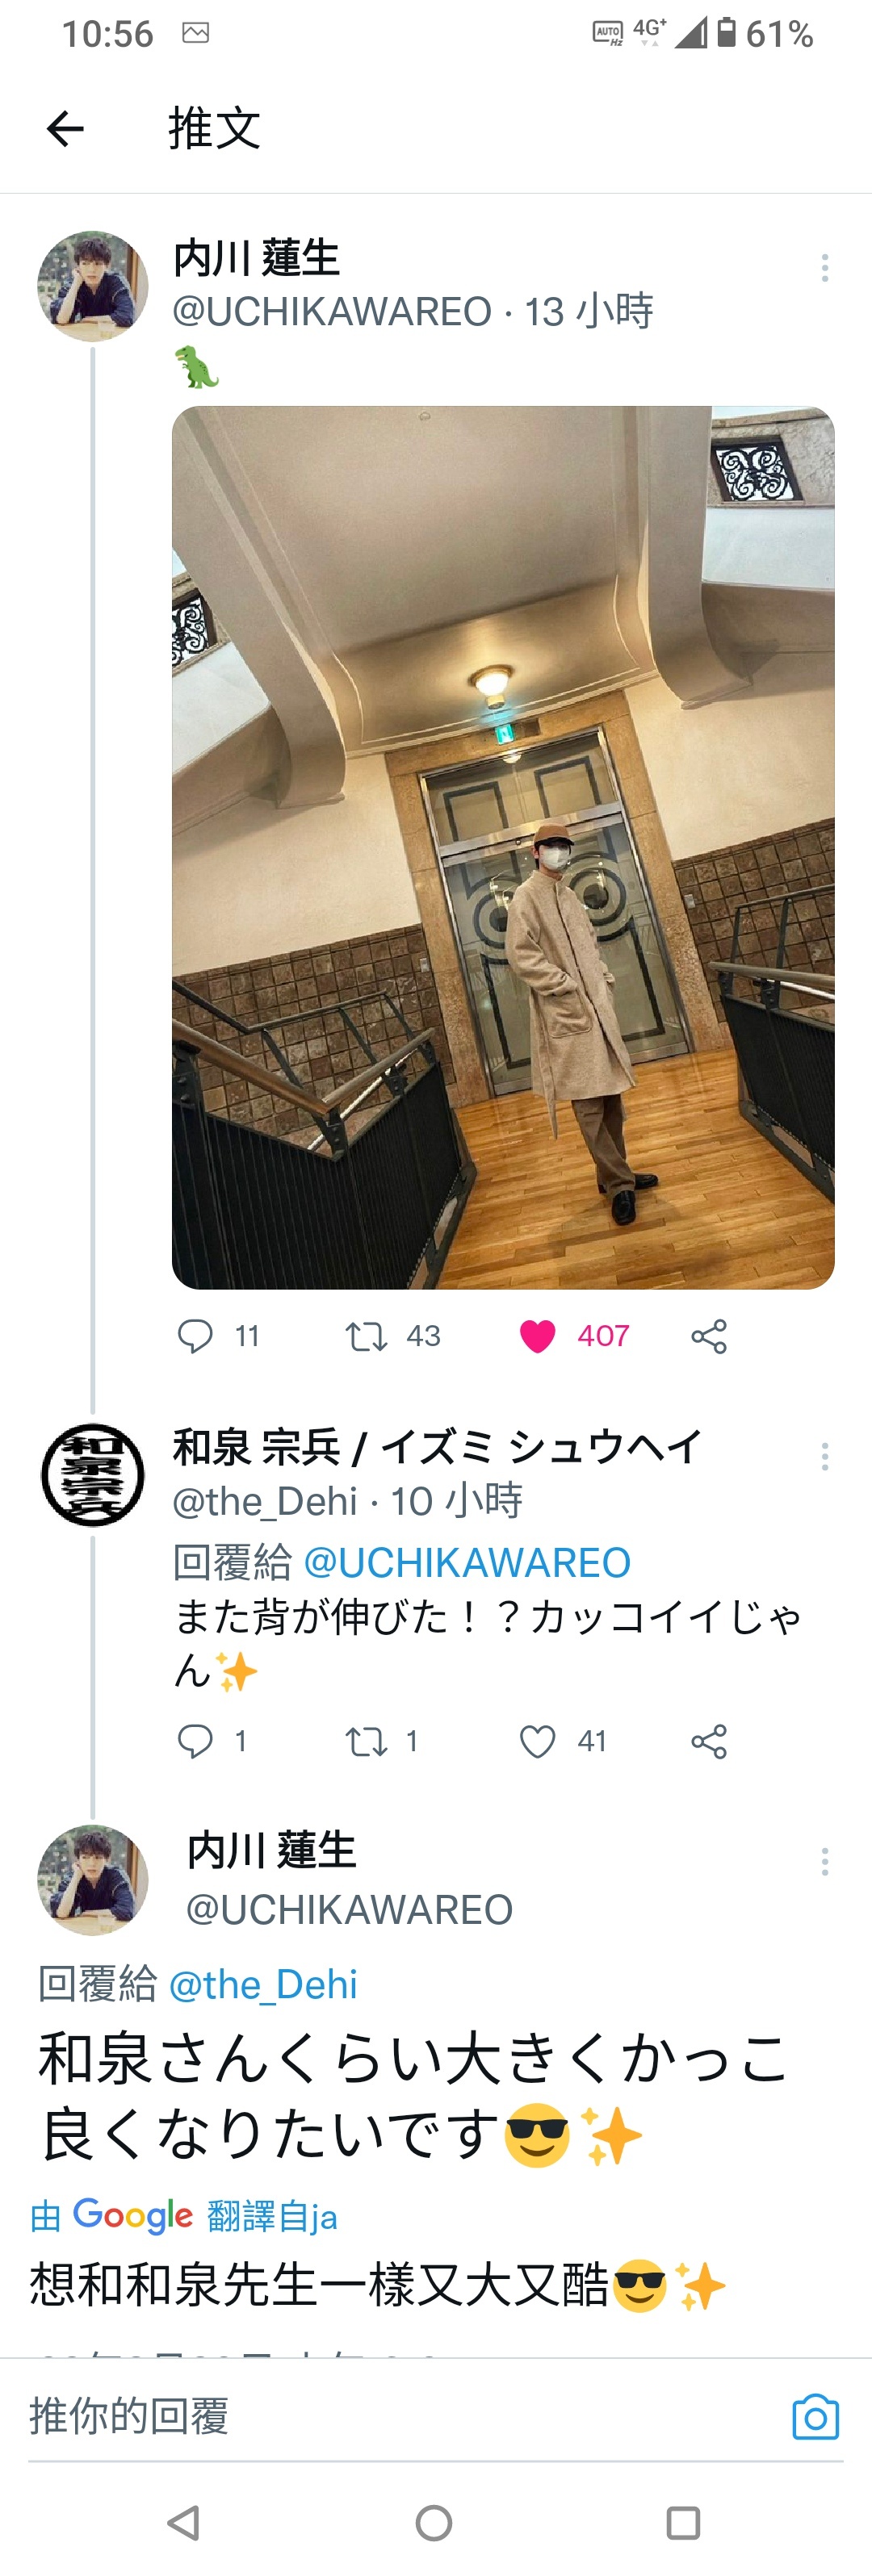Open options menu for bottom 内川蓮生 reply
Screen dimensions: 872x2576
tap(825, 1861)
